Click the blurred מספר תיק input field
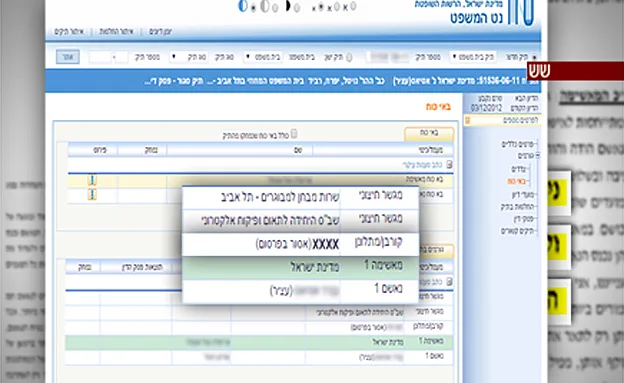 click(387, 57)
